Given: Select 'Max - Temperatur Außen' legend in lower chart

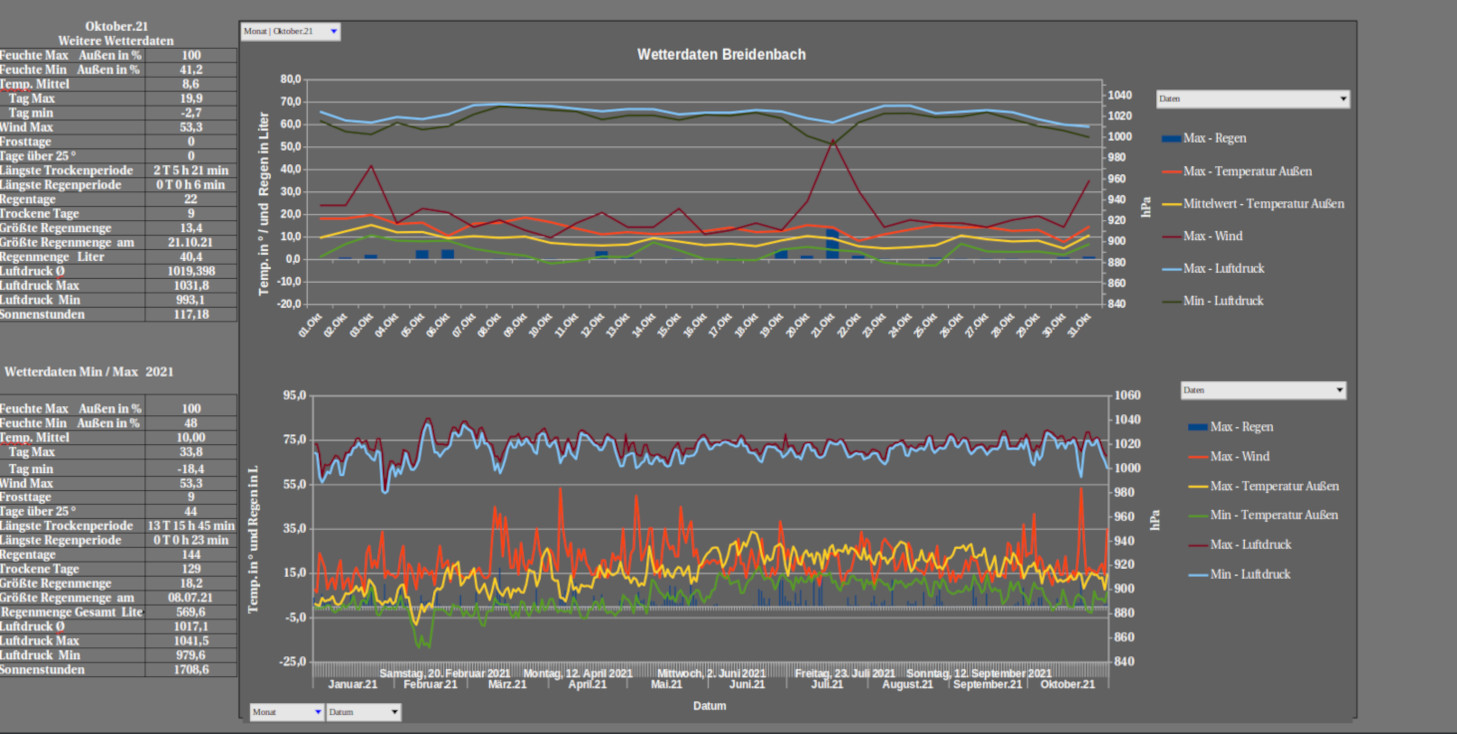Looking at the screenshot, I should [1263, 486].
